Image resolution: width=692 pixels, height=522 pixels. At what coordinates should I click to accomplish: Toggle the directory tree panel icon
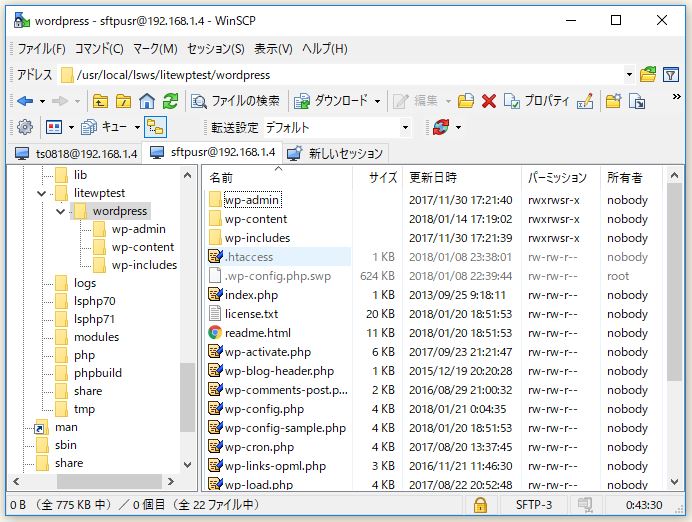coord(155,128)
